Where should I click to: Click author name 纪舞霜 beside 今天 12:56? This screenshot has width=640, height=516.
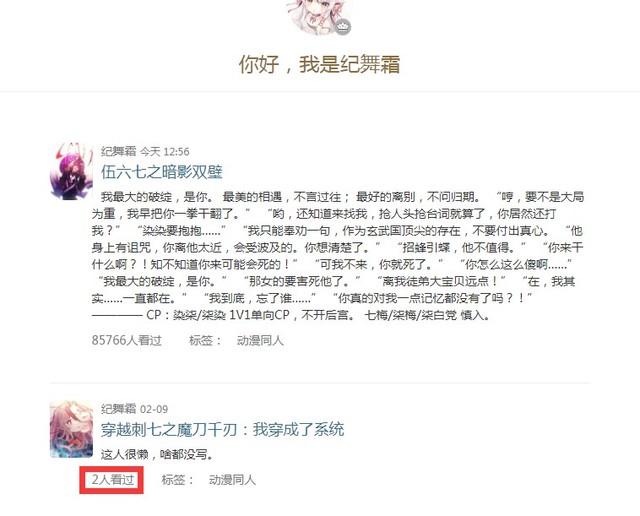(x=118, y=151)
